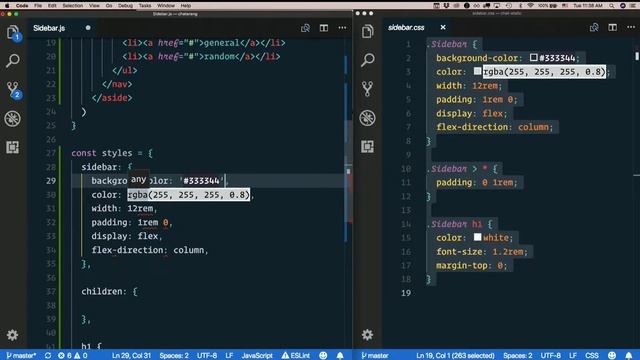Click the #333344 color swatch in CSS
Viewport: 640px width, 360px height.
[533, 57]
